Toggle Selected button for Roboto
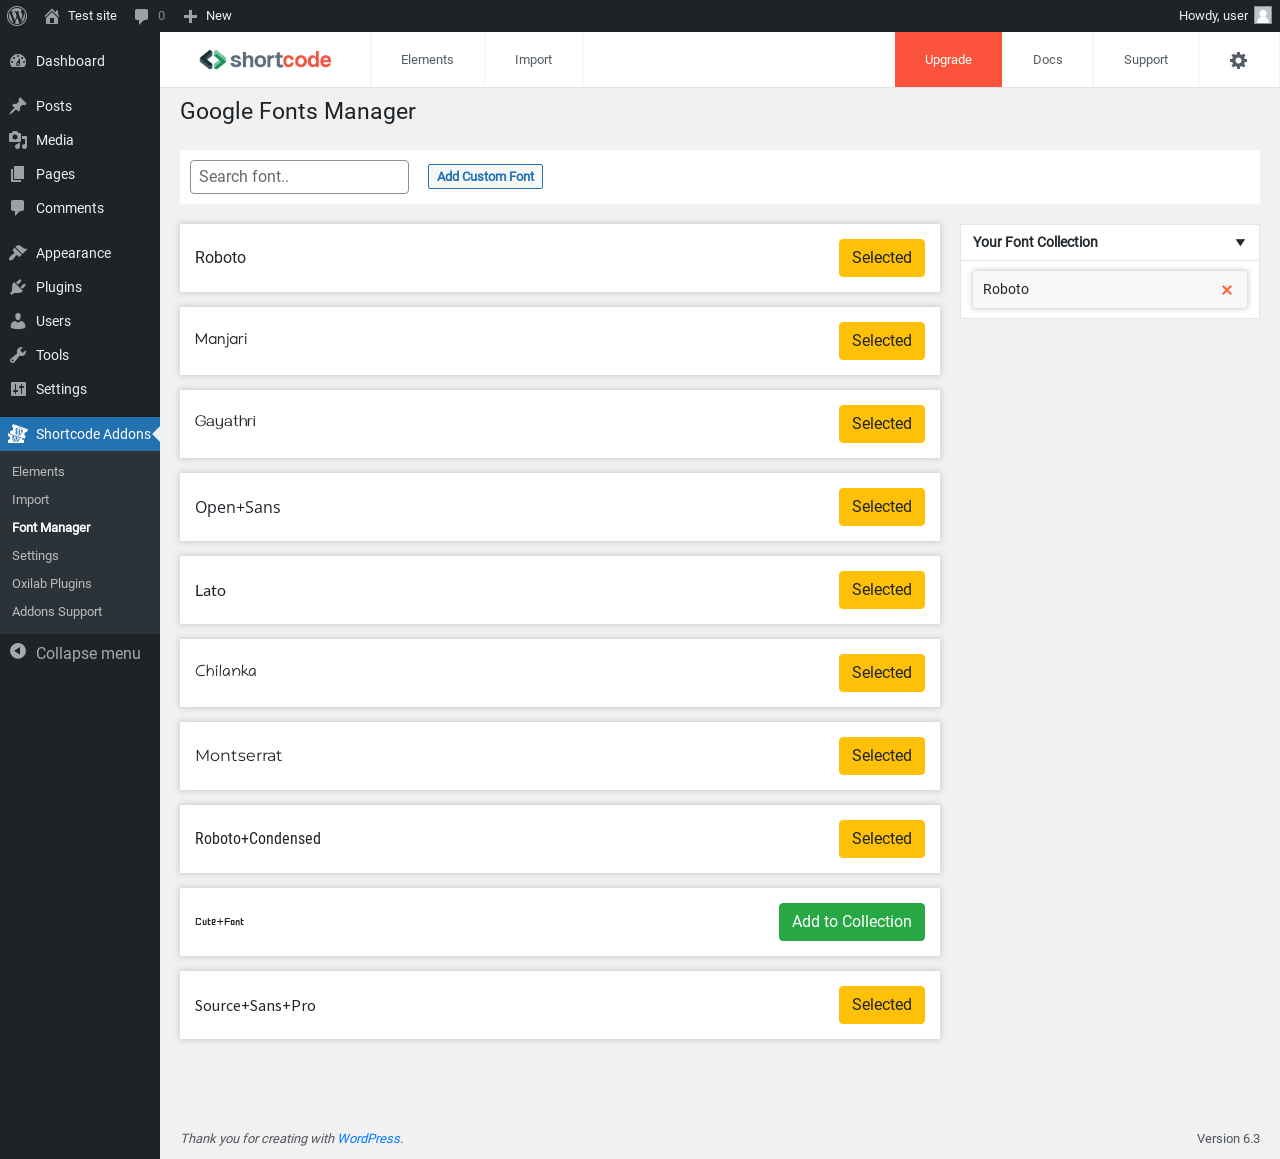 [882, 258]
